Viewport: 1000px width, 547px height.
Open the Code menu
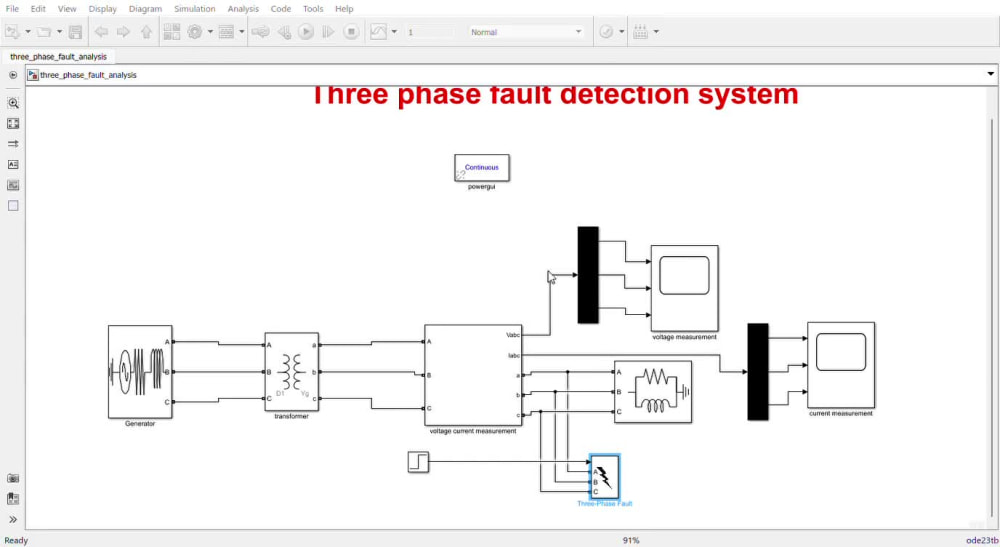click(281, 9)
